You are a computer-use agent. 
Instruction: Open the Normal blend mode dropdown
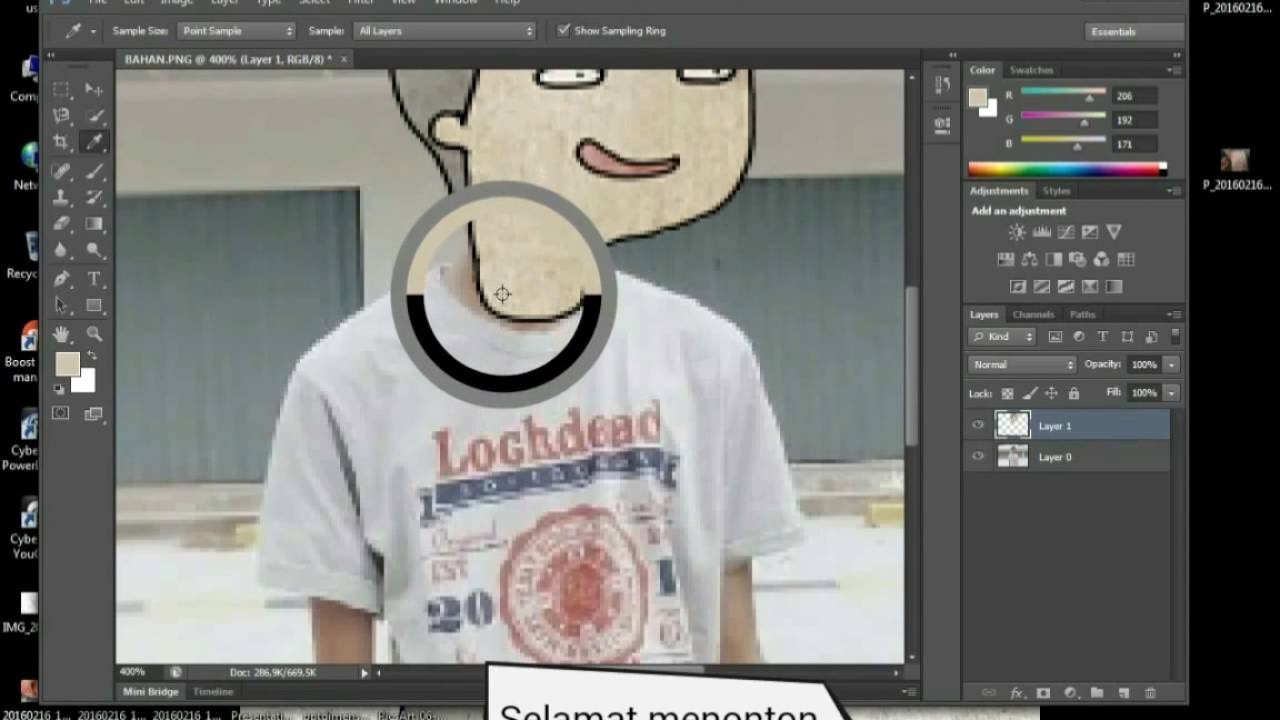pos(1022,365)
